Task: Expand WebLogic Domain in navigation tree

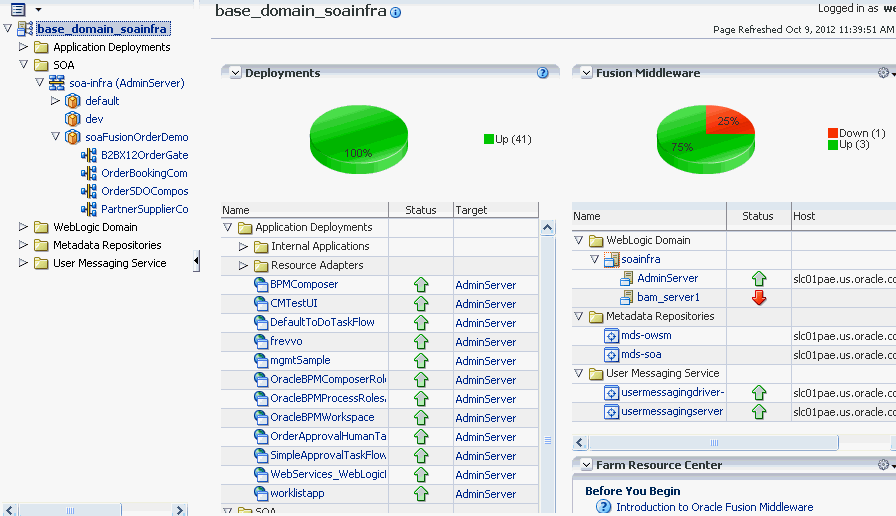Action: [23, 226]
